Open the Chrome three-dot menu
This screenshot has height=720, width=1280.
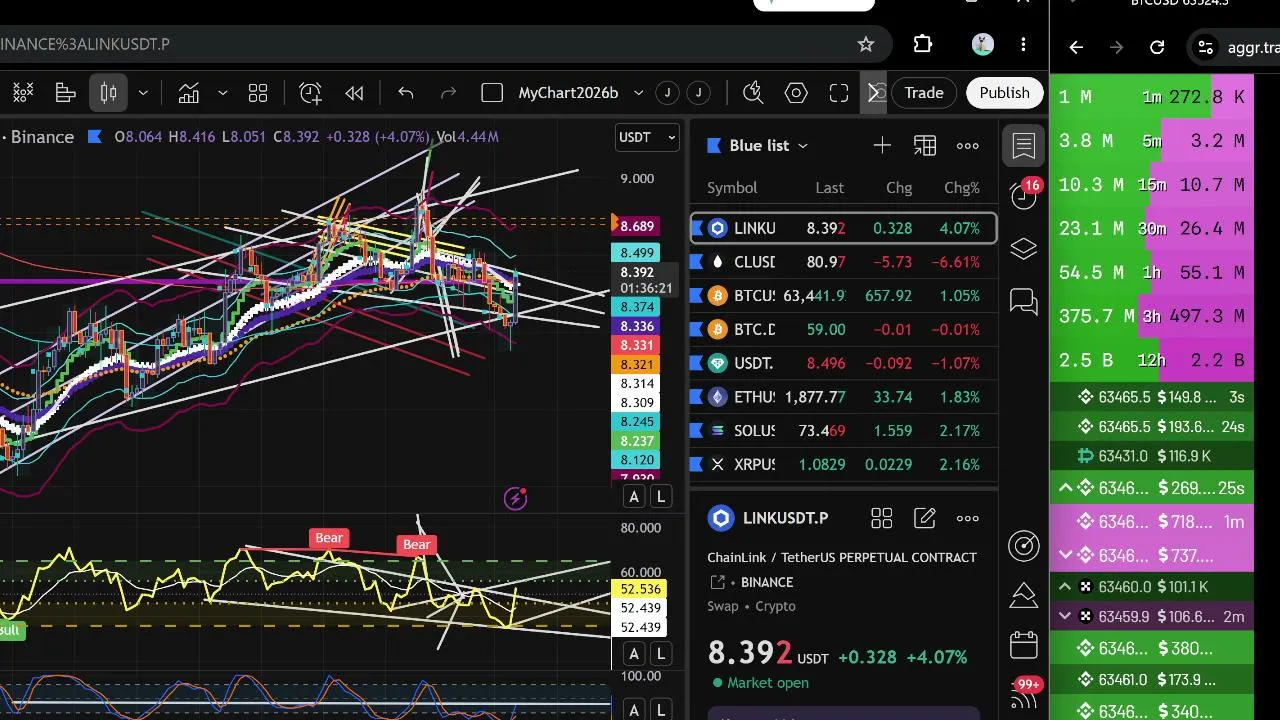pyautogui.click(x=1023, y=44)
